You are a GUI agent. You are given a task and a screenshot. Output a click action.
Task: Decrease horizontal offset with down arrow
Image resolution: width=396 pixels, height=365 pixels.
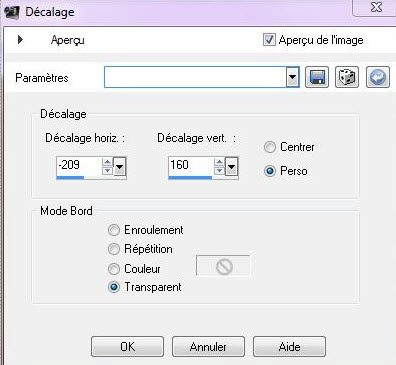pos(107,171)
